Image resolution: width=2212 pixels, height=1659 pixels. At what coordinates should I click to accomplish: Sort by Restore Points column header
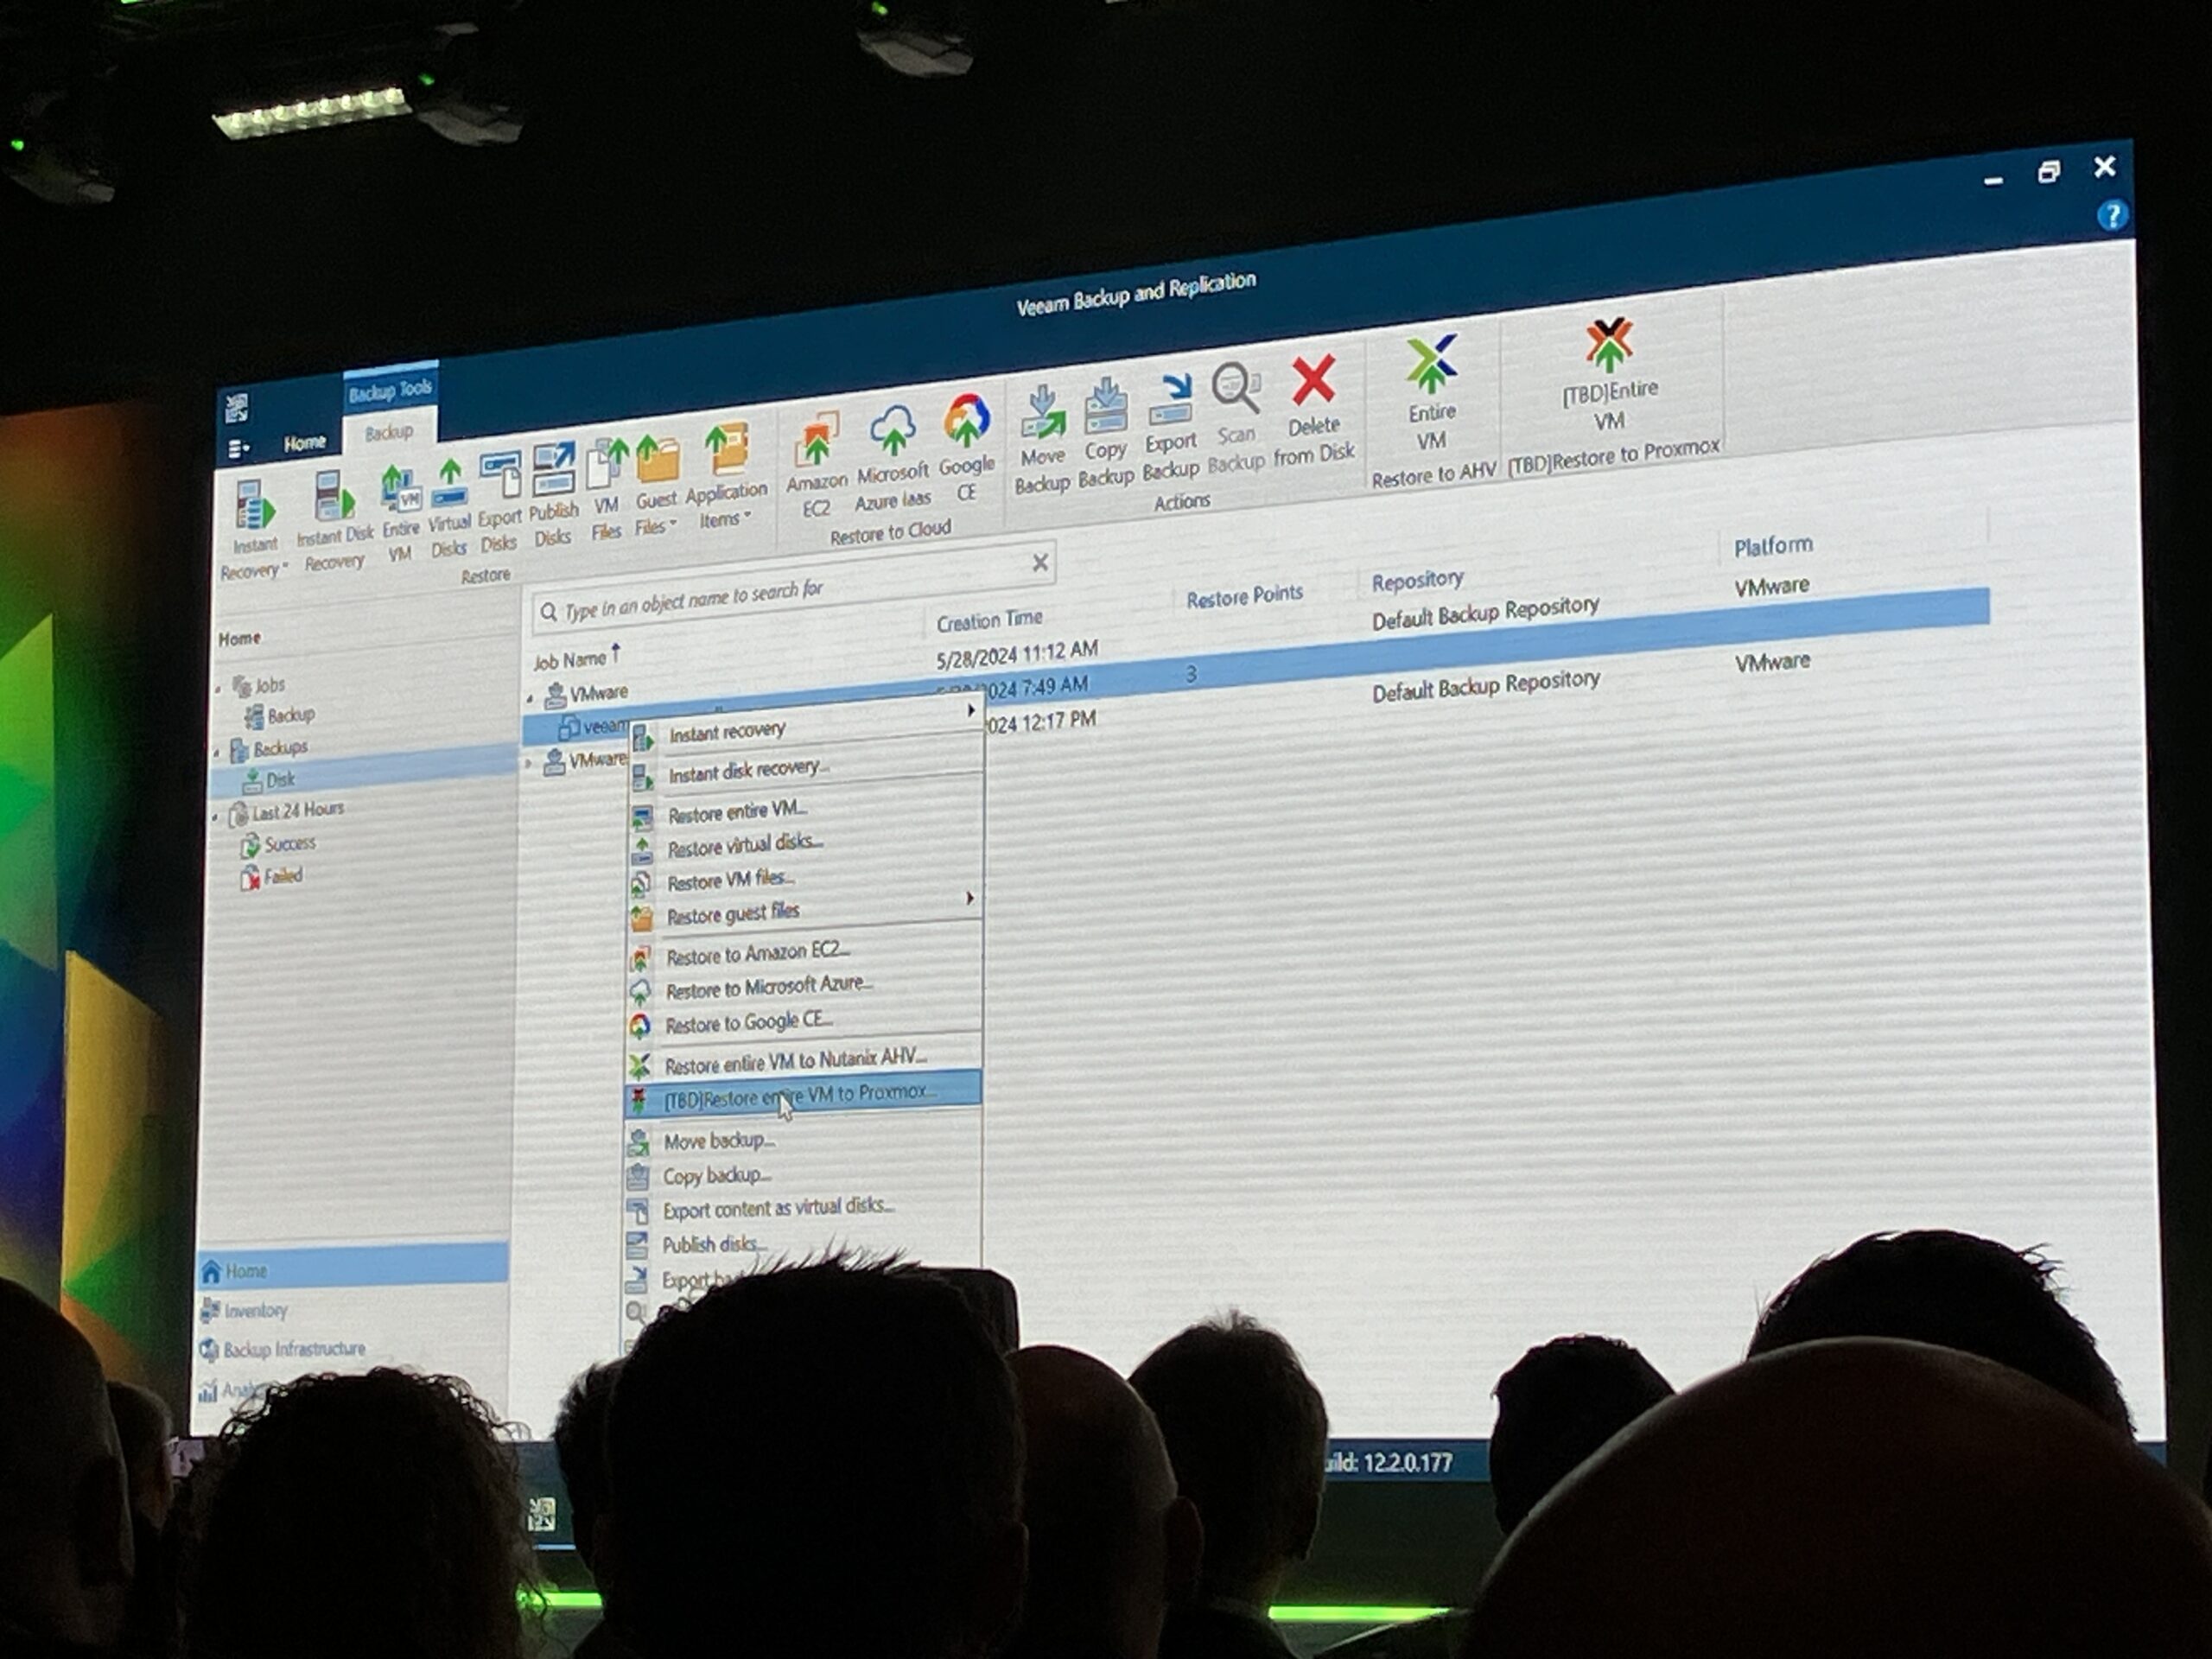(1244, 596)
